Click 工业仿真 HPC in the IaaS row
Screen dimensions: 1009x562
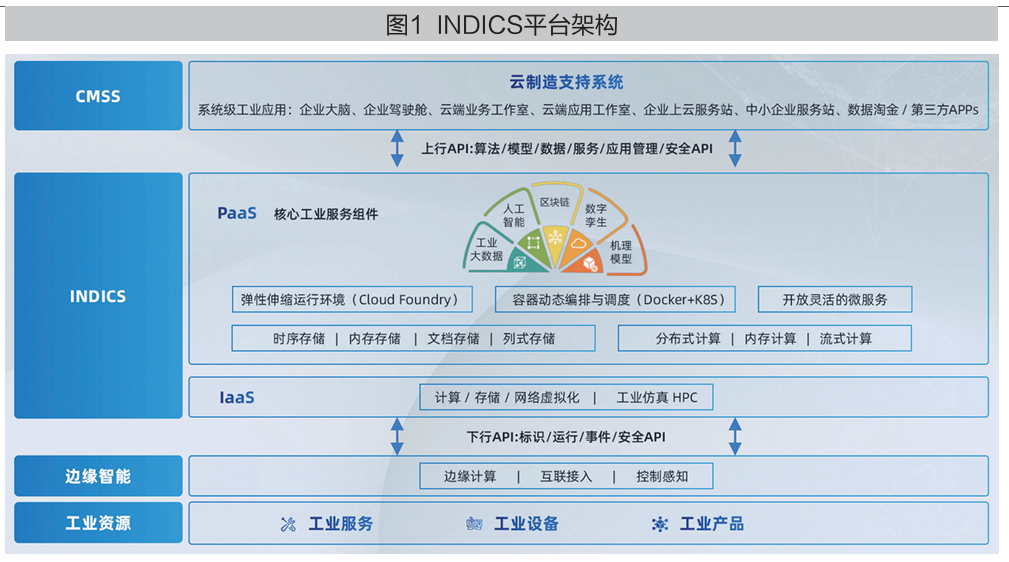(657, 397)
